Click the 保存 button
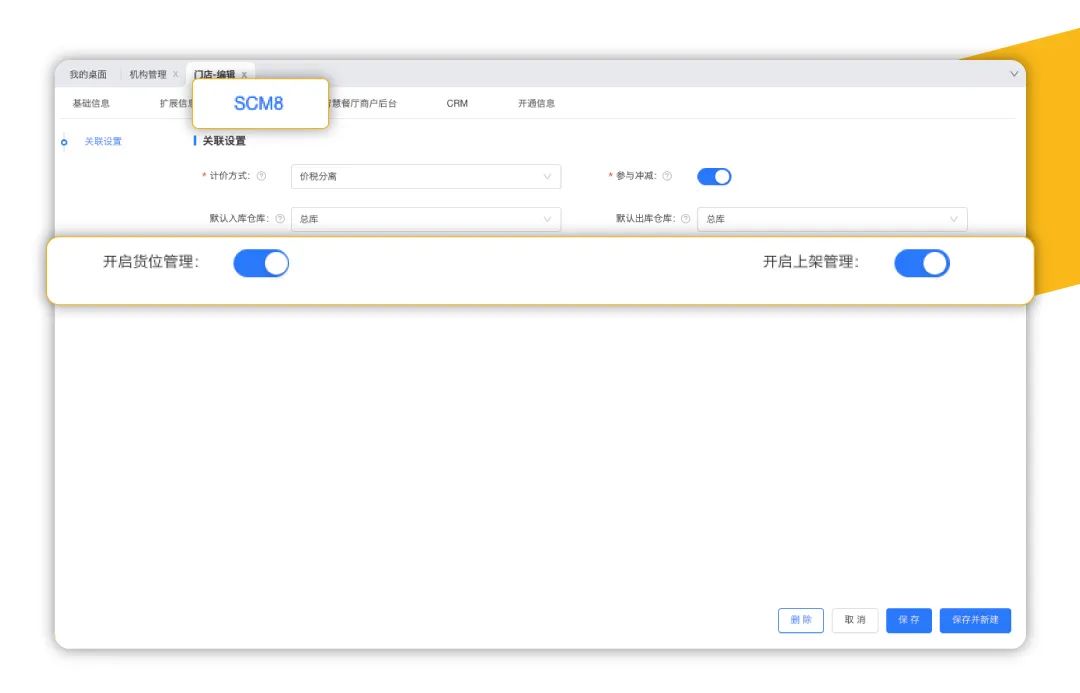Viewport: 1080px width, 693px height. (x=908, y=620)
